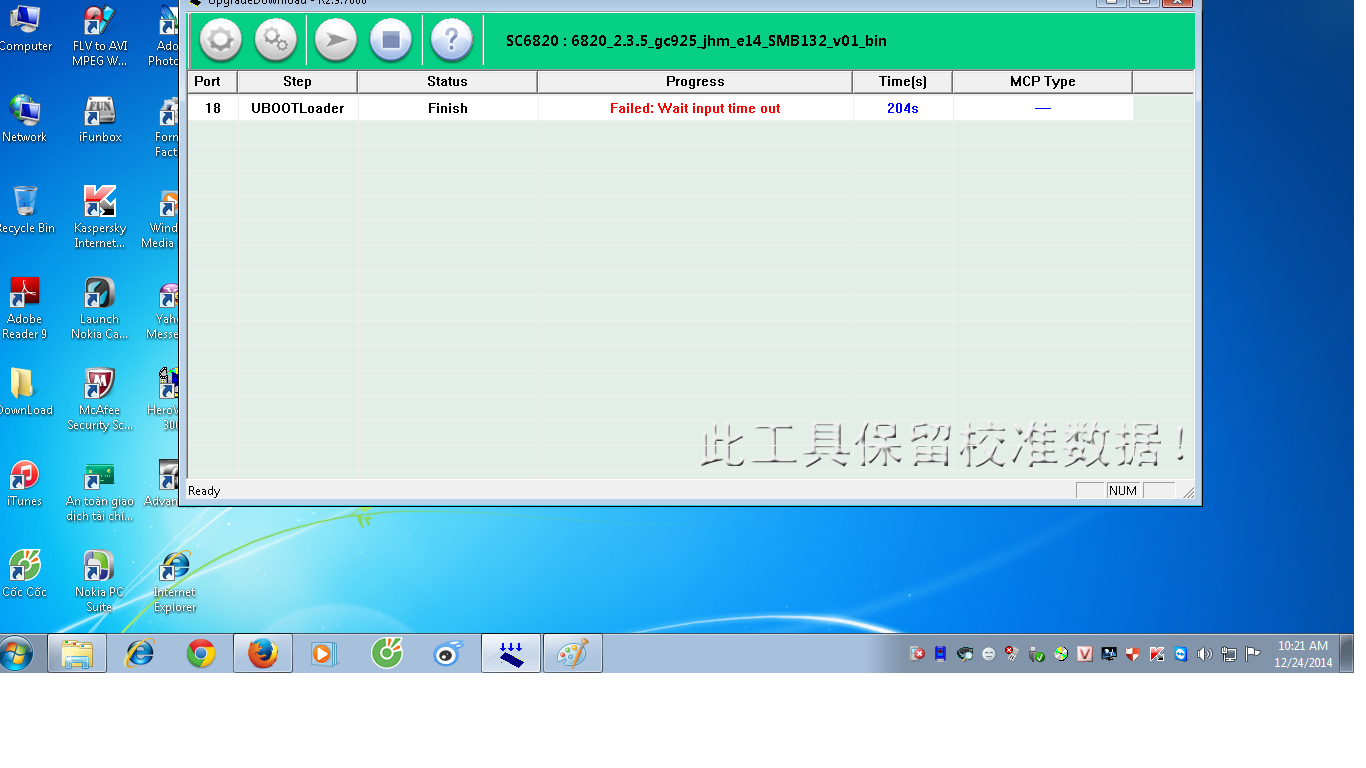Click the Step column header

(x=297, y=81)
